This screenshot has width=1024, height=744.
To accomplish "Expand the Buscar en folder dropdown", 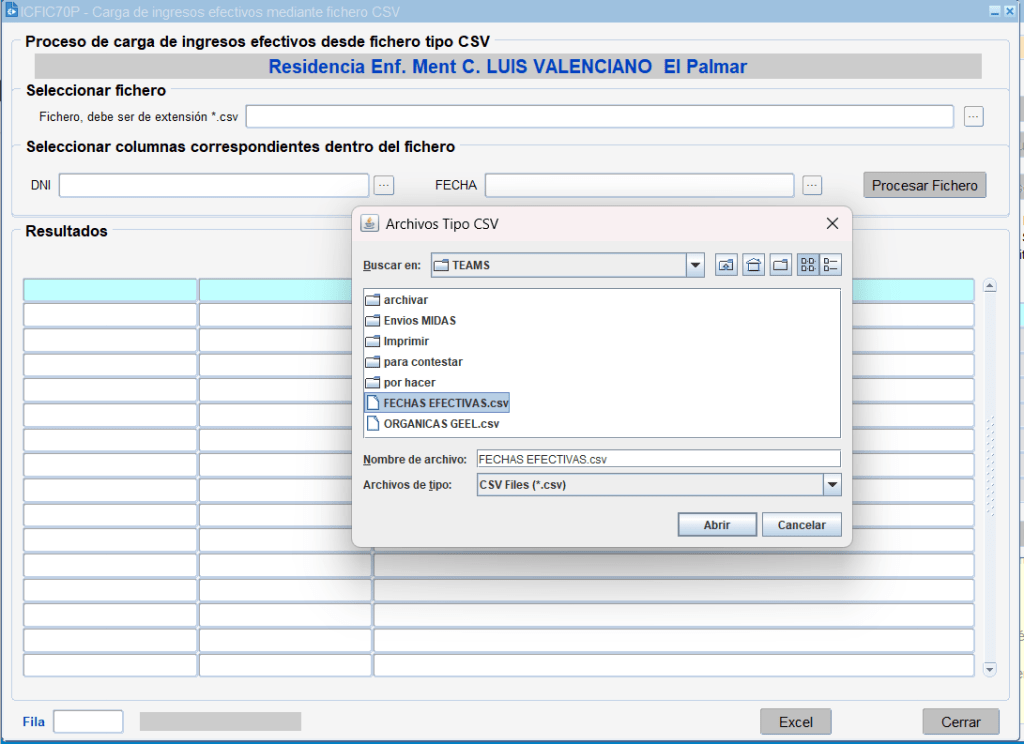I will (x=695, y=265).
